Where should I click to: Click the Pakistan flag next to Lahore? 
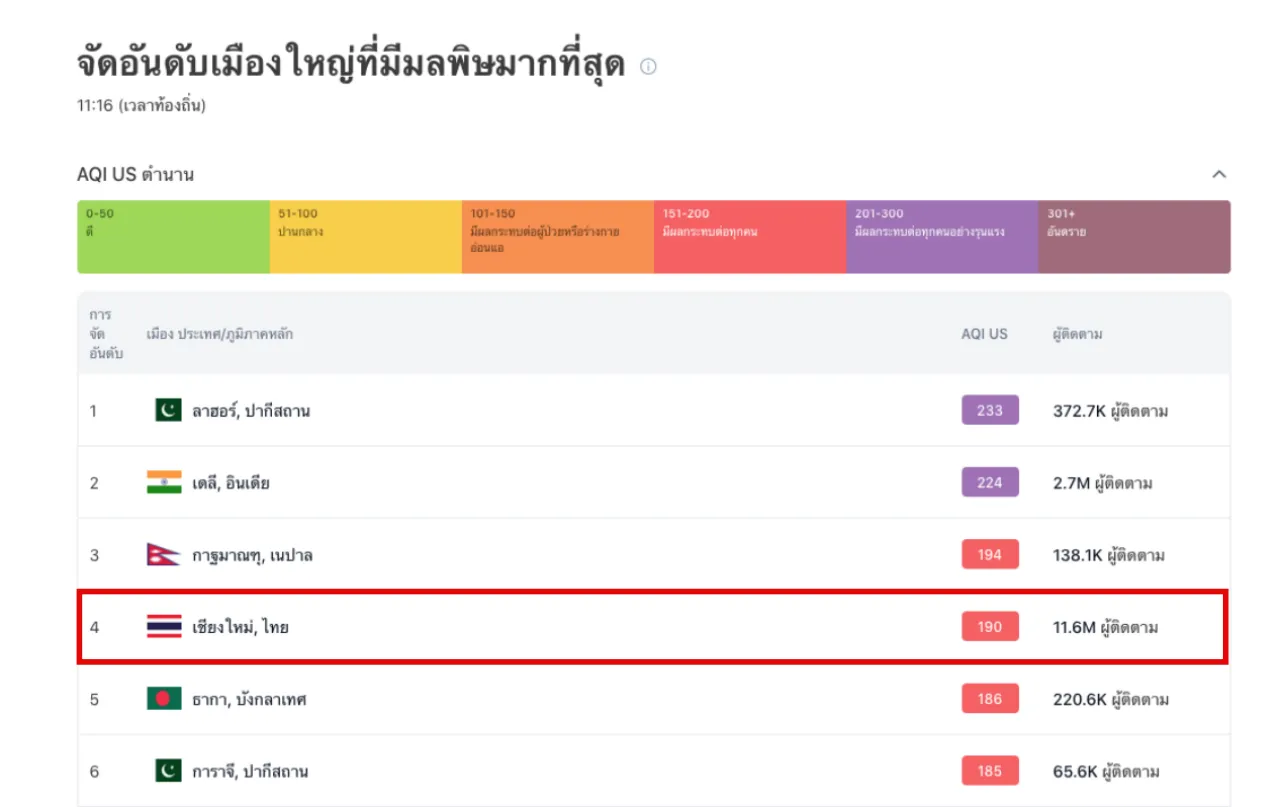[x=168, y=410]
